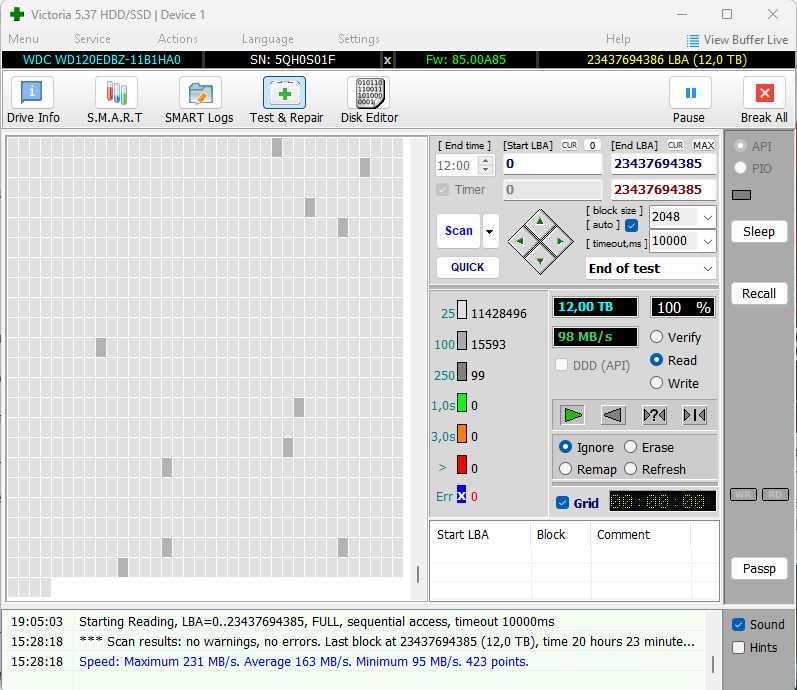Open the Service menu
This screenshot has height=690, width=797.
(x=92, y=39)
